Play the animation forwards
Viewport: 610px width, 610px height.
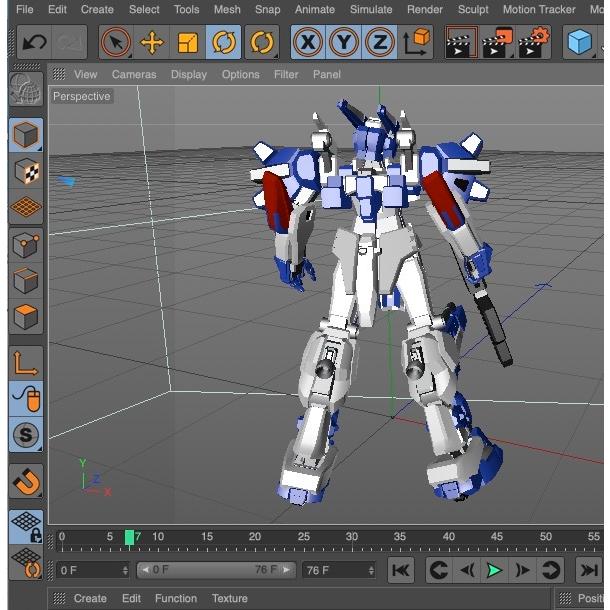tap(494, 570)
